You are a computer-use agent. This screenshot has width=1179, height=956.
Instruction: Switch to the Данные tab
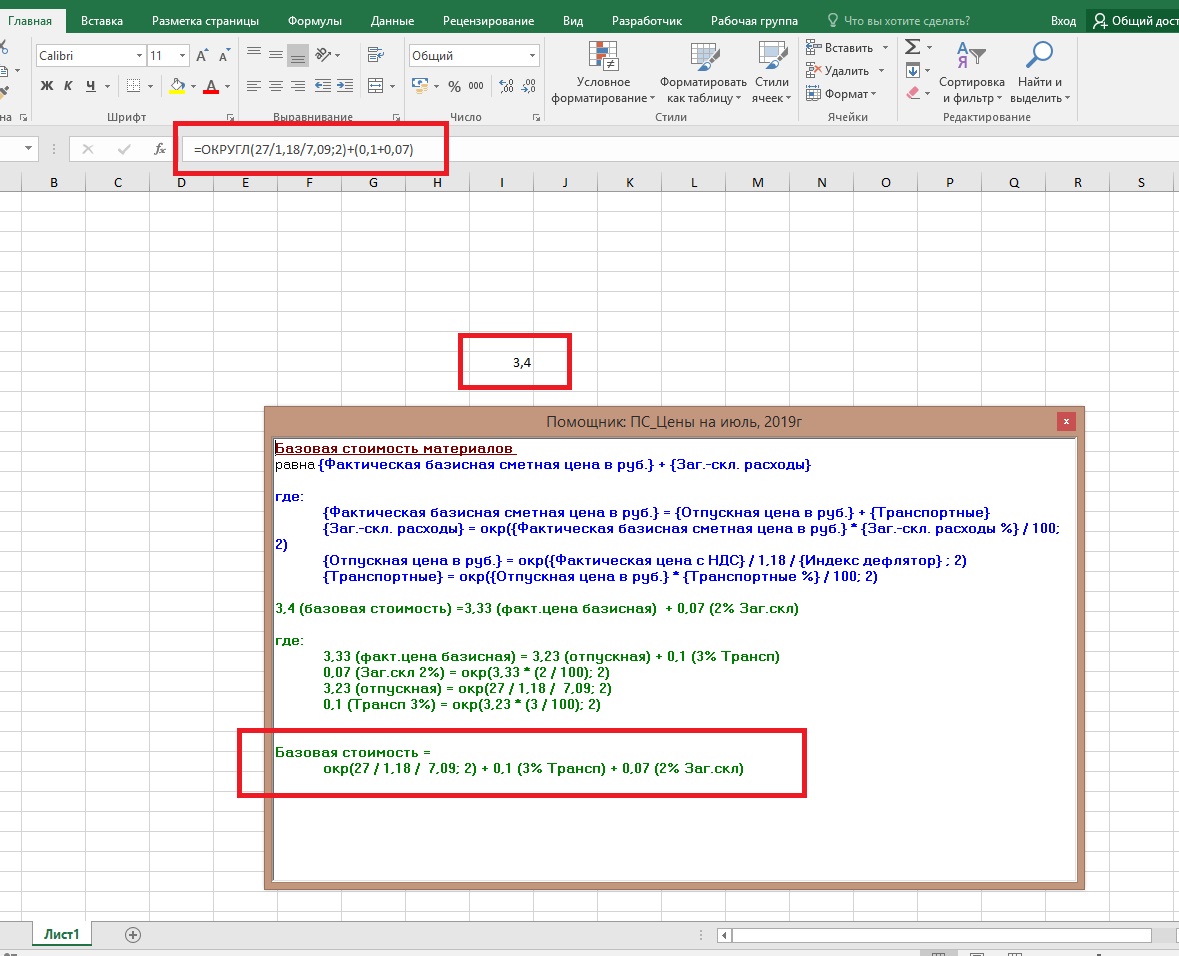coord(392,20)
